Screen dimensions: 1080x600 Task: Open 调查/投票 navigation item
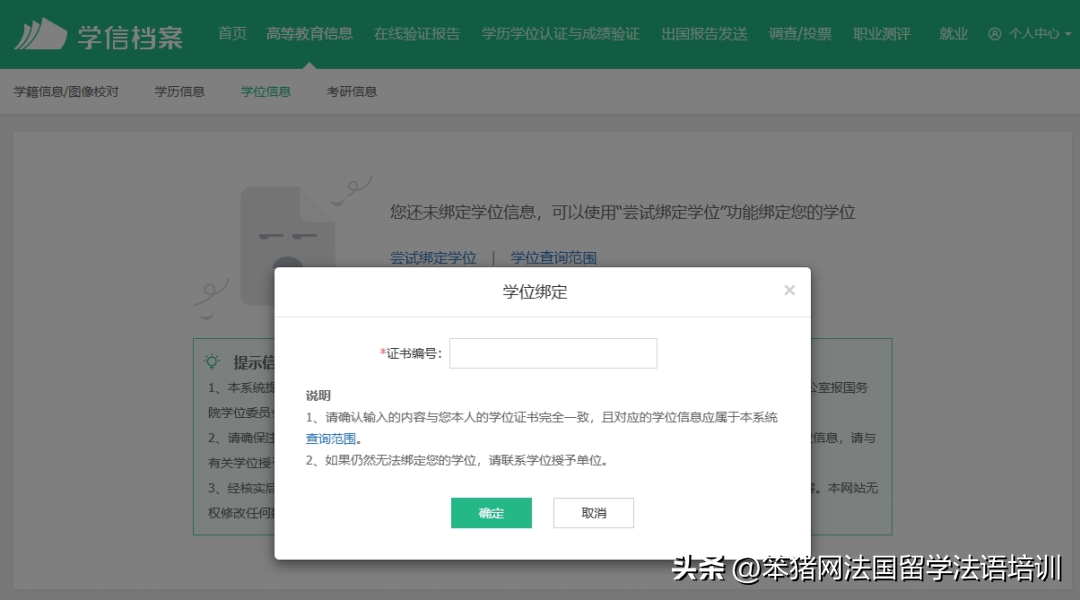click(800, 34)
